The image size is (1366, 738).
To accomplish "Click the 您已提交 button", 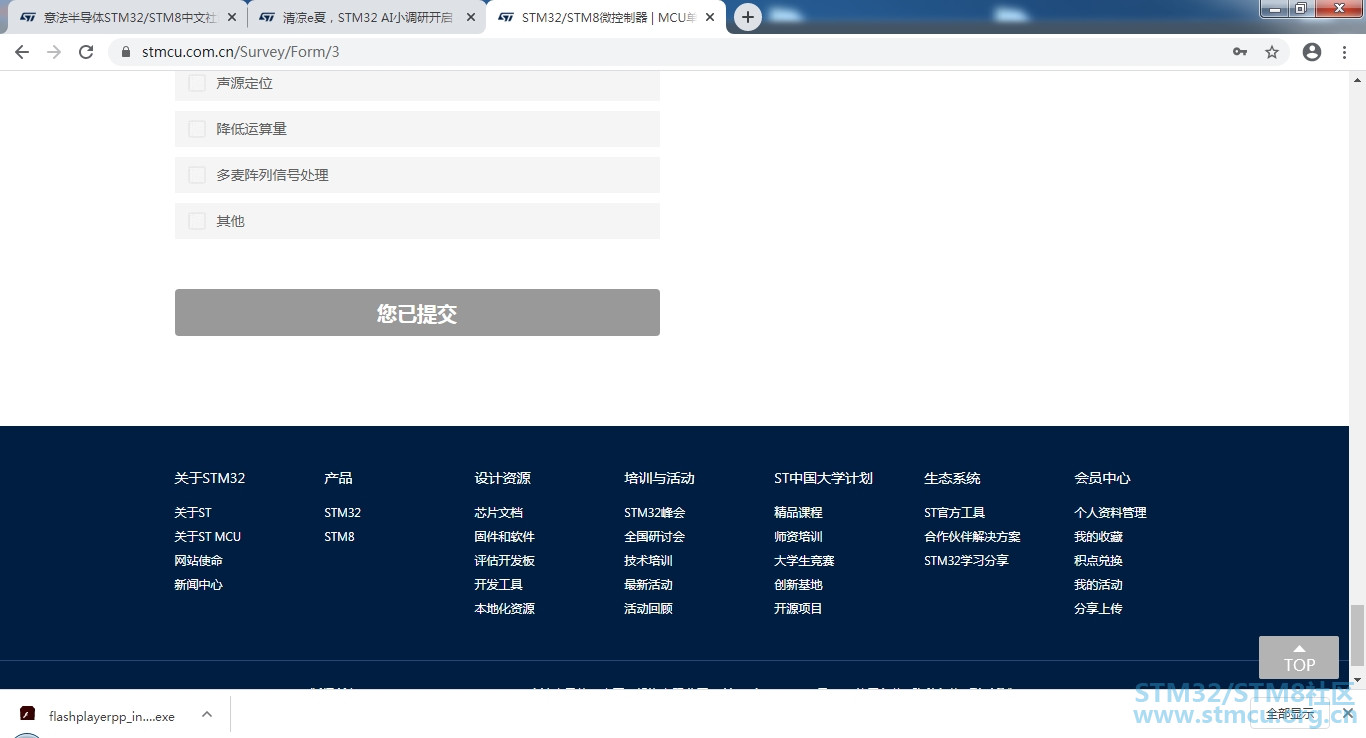I will 417,313.
